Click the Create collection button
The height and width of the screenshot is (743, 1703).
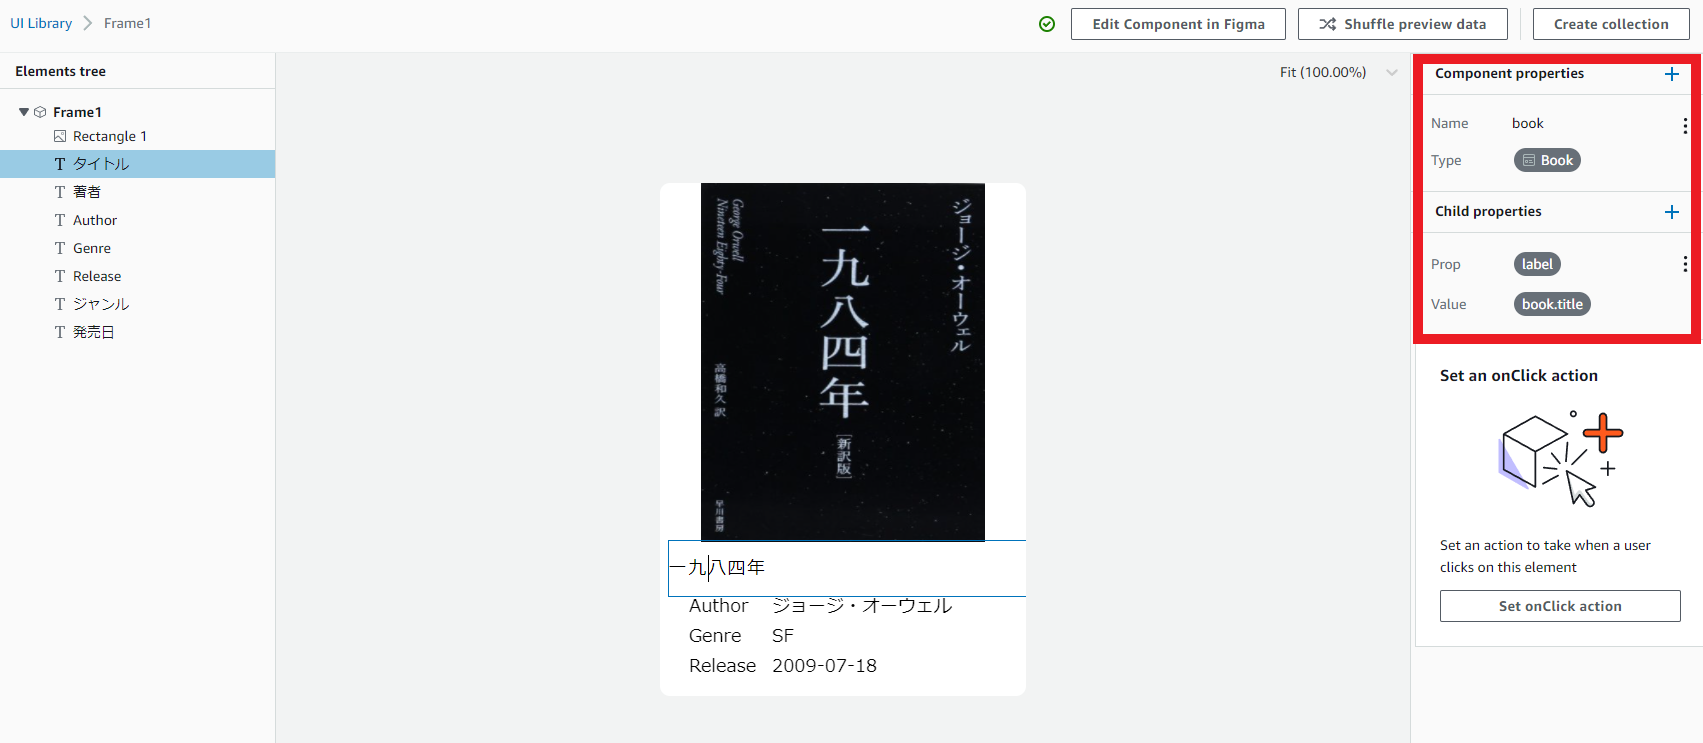1610,24
